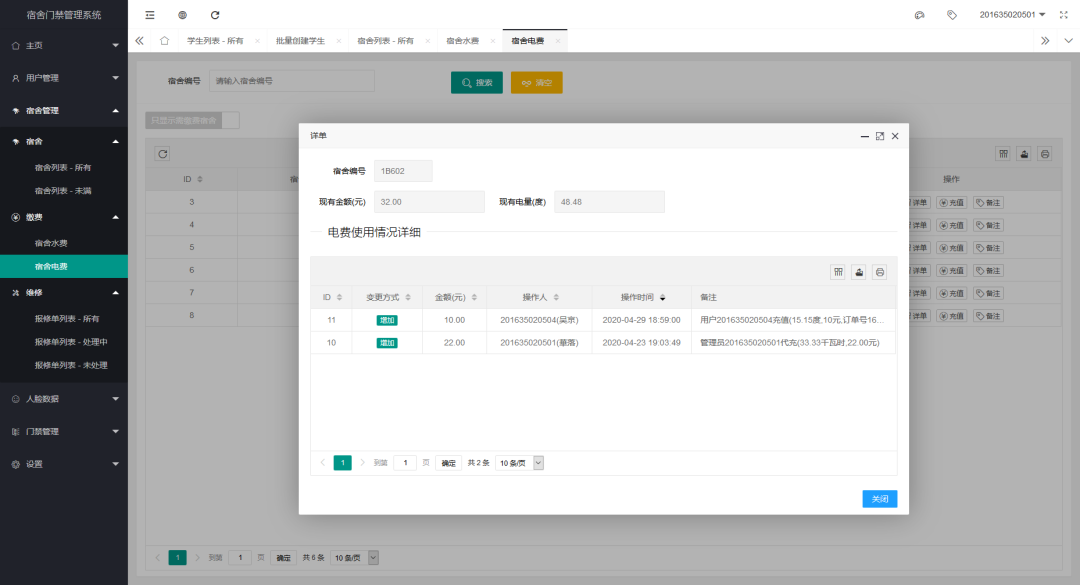Image resolution: width=1080 pixels, height=585 pixels.
Task: Click the blue 关闭 button
Action: [x=880, y=499]
